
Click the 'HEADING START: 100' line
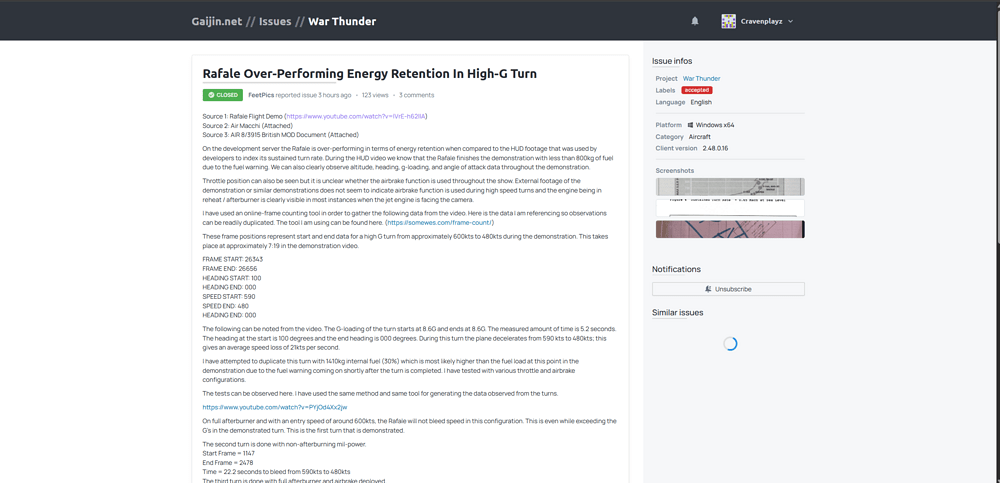coord(232,278)
